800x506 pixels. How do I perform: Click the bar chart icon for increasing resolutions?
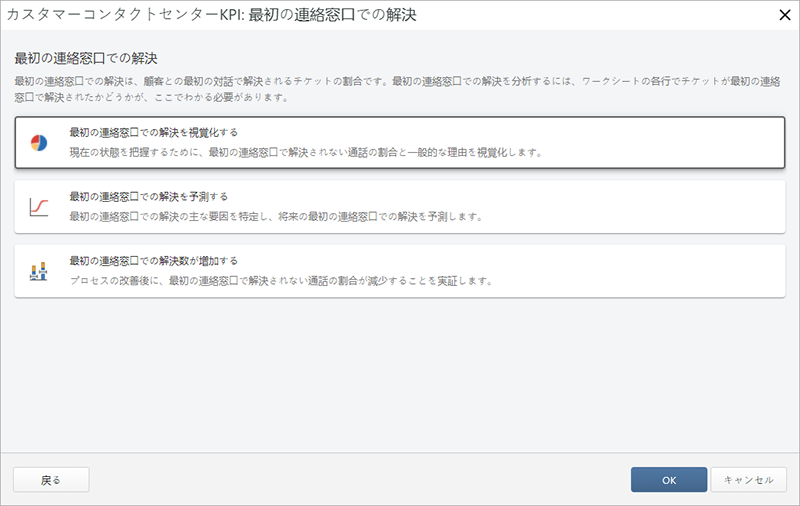(x=39, y=271)
